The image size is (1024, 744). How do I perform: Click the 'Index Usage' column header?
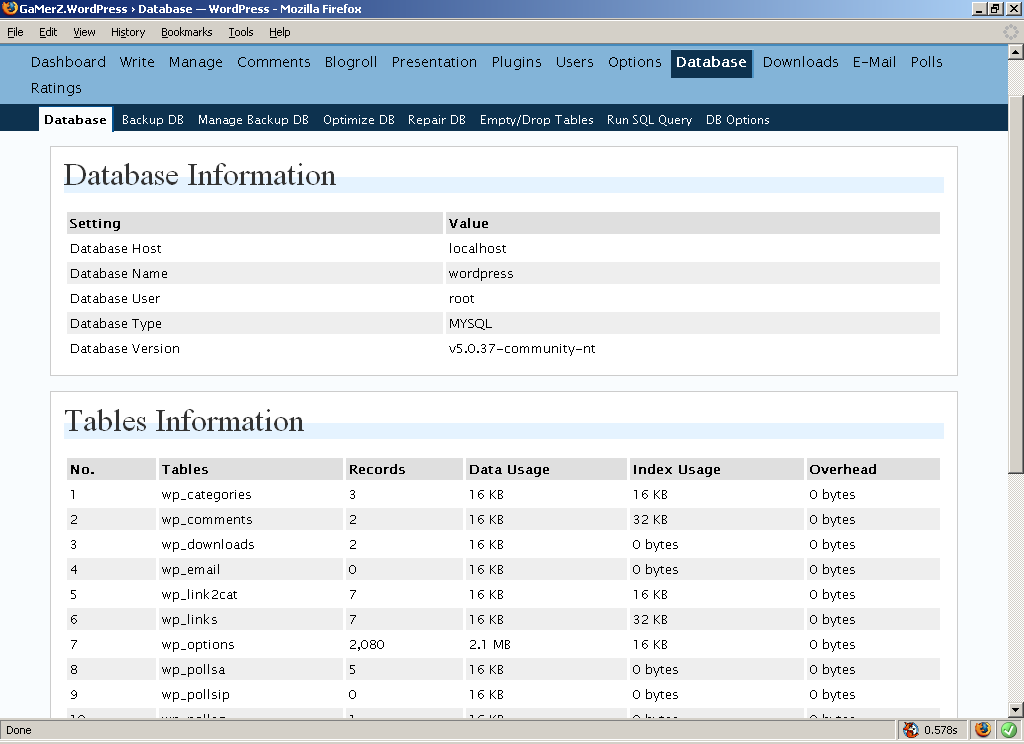click(x=677, y=470)
